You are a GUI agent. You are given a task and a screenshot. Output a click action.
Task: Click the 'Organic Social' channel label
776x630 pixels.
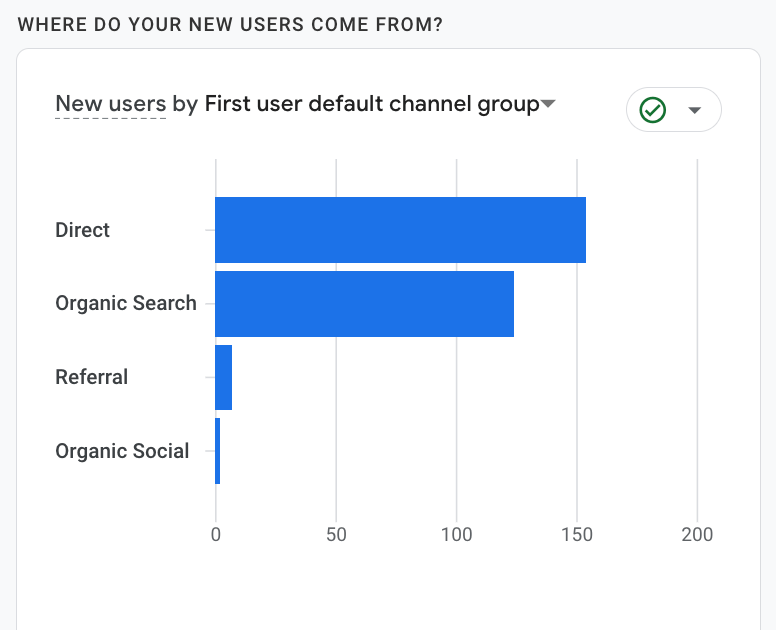tap(122, 451)
